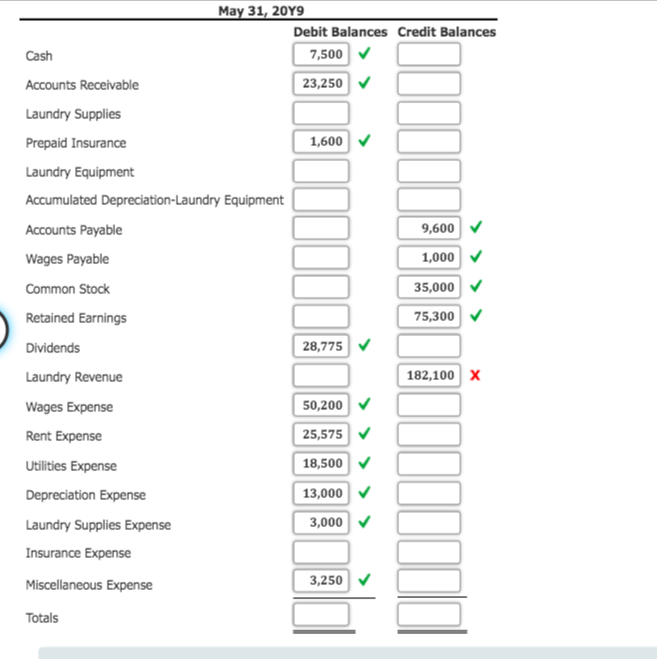Click Wages Payable debit balance field
The height and width of the screenshot is (659, 657).
(x=321, y=257)
